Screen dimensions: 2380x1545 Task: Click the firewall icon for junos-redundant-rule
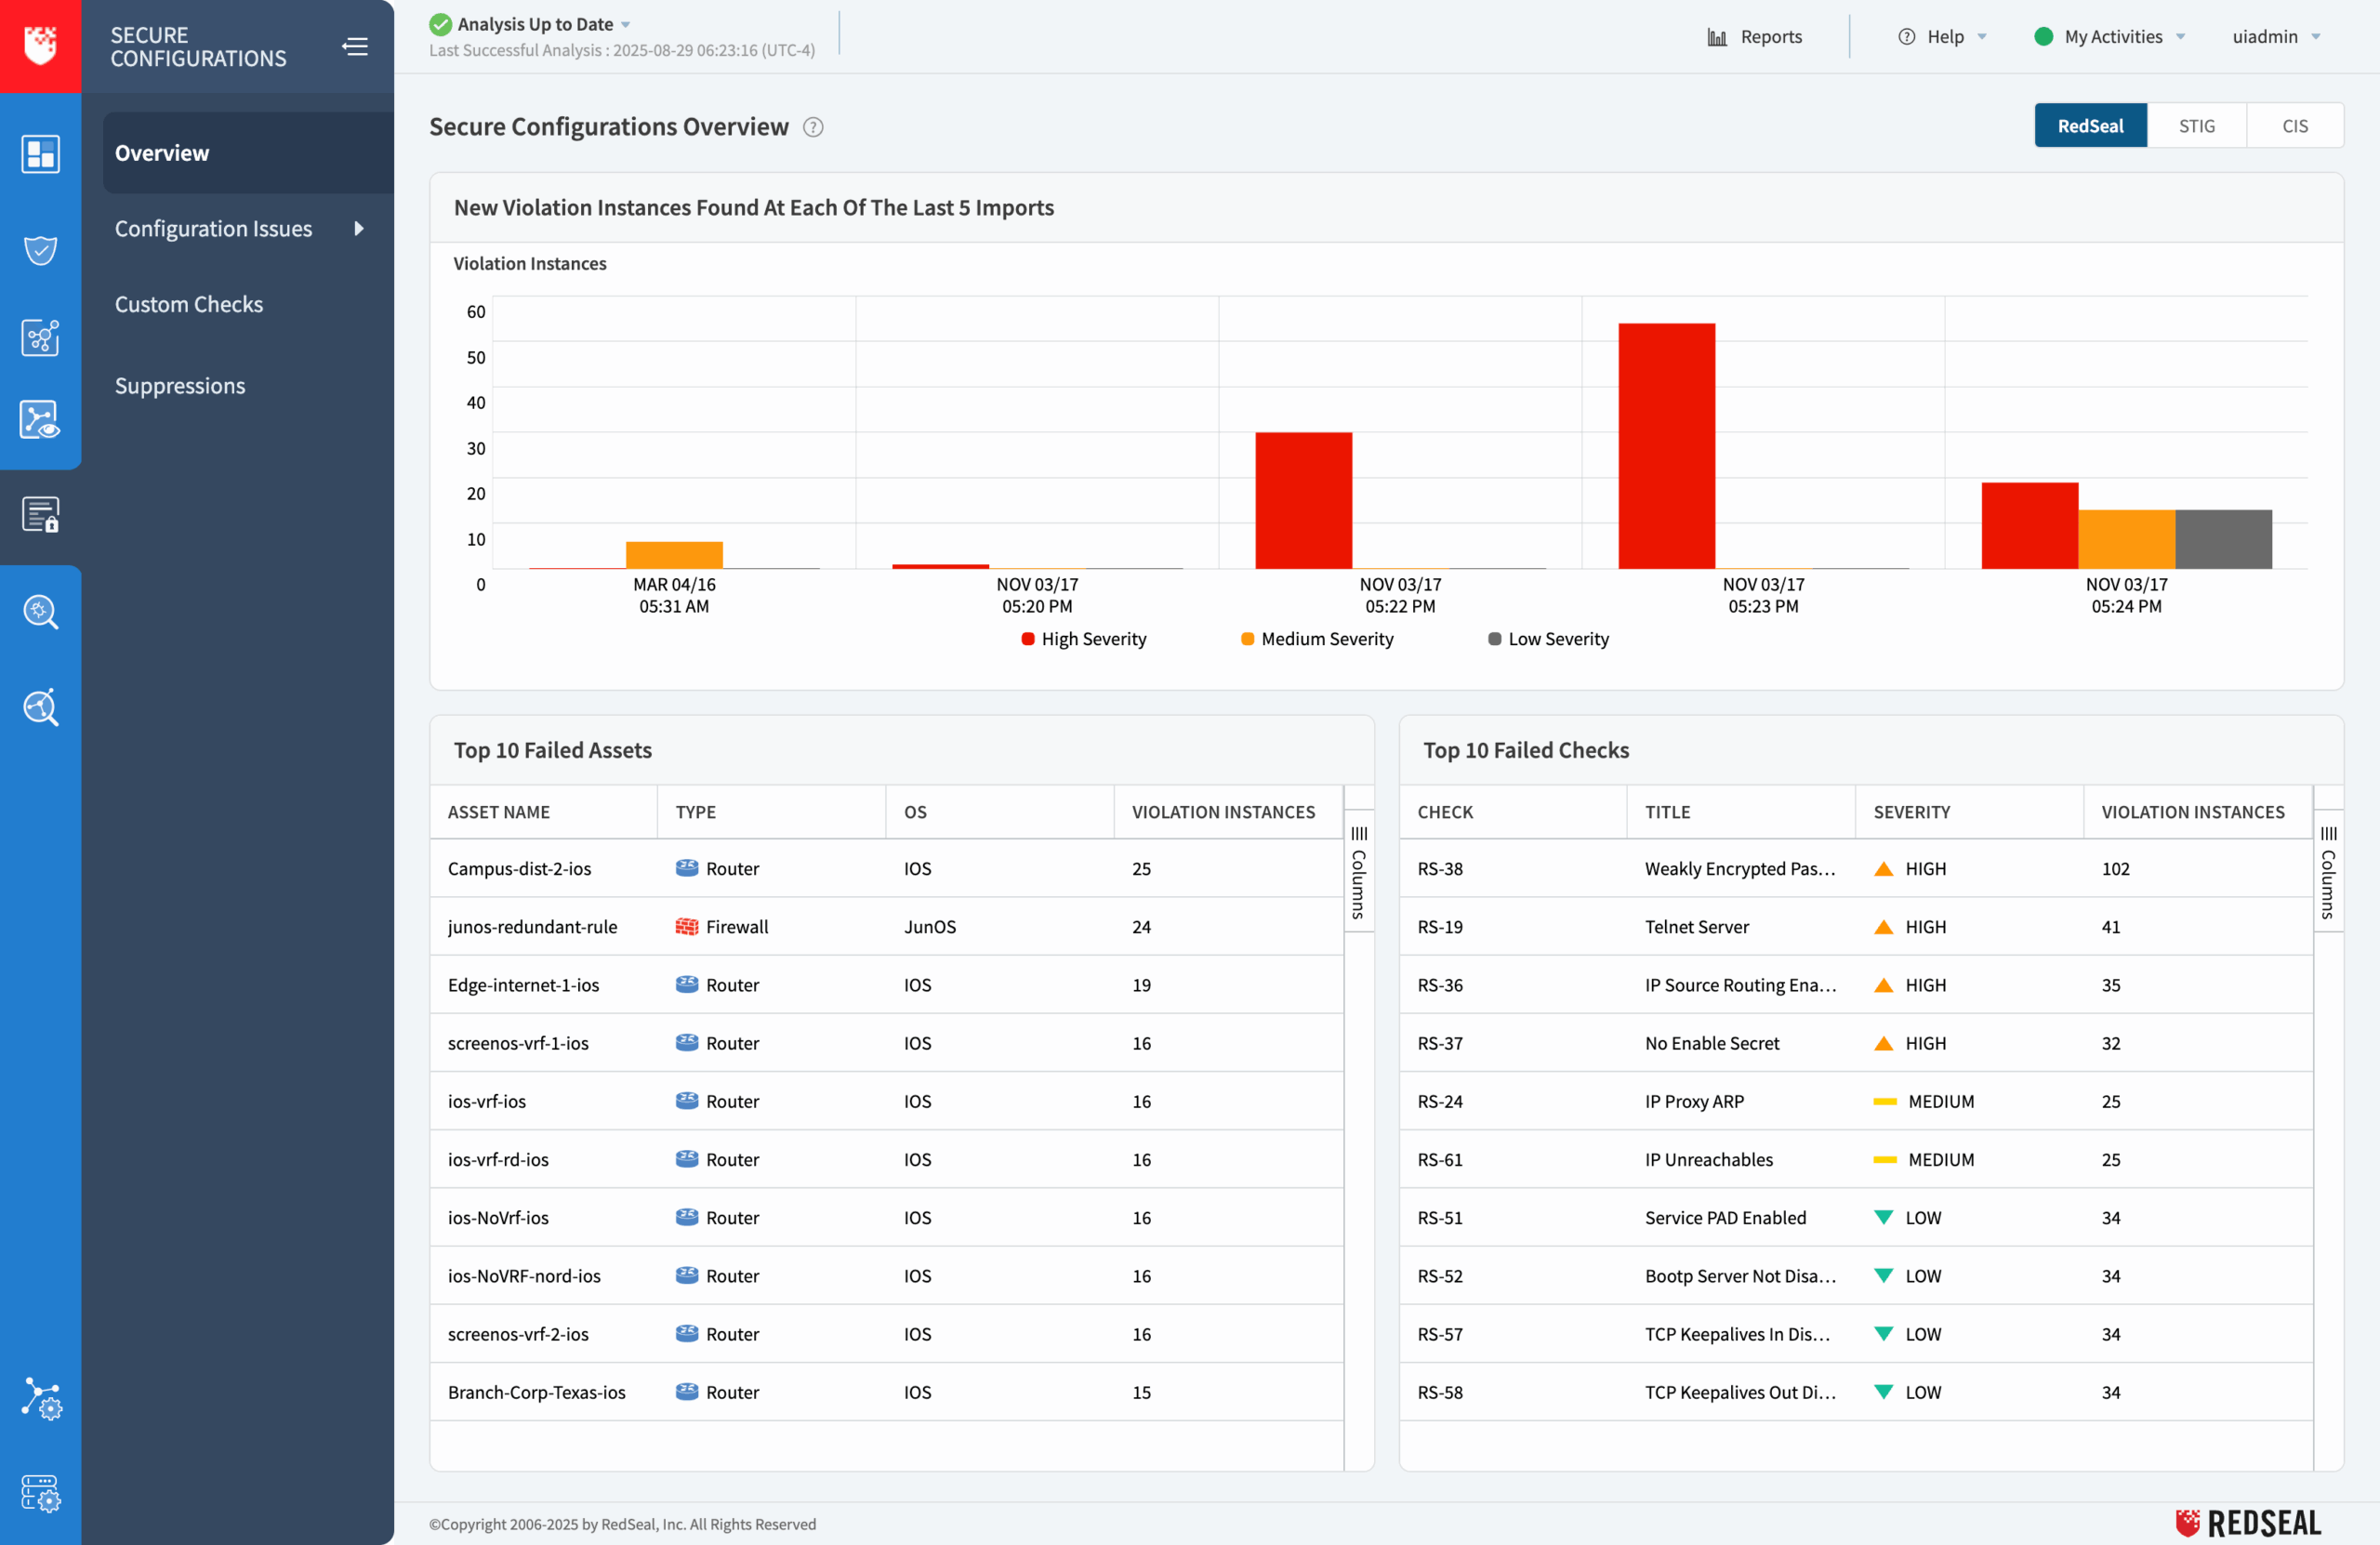(687, 926)
